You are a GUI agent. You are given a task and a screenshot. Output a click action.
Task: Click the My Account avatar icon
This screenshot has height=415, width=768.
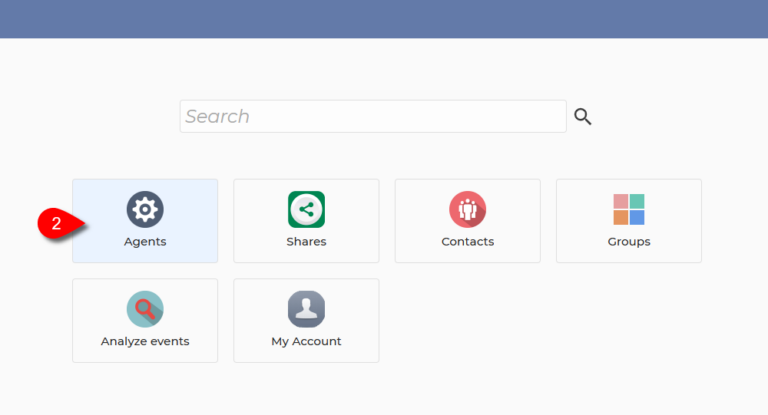coord(306,309)
